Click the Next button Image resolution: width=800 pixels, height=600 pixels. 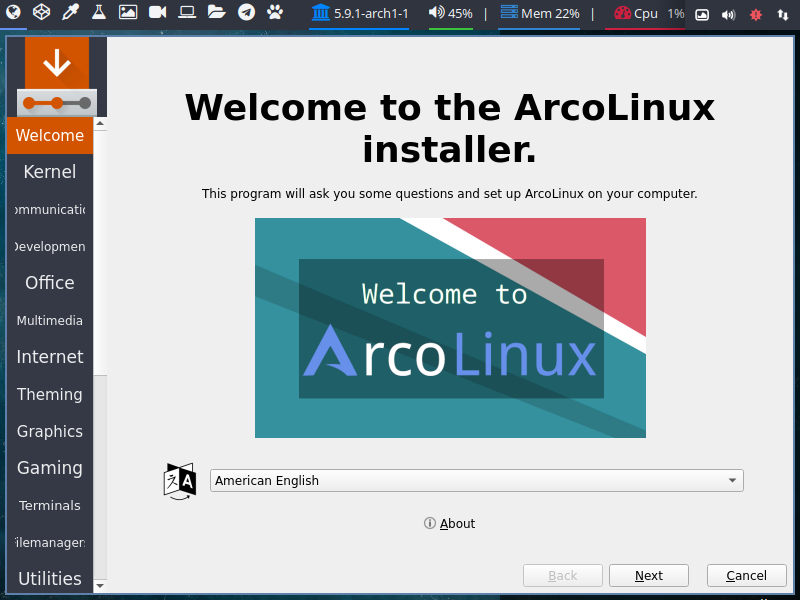(x=648, y=576)
